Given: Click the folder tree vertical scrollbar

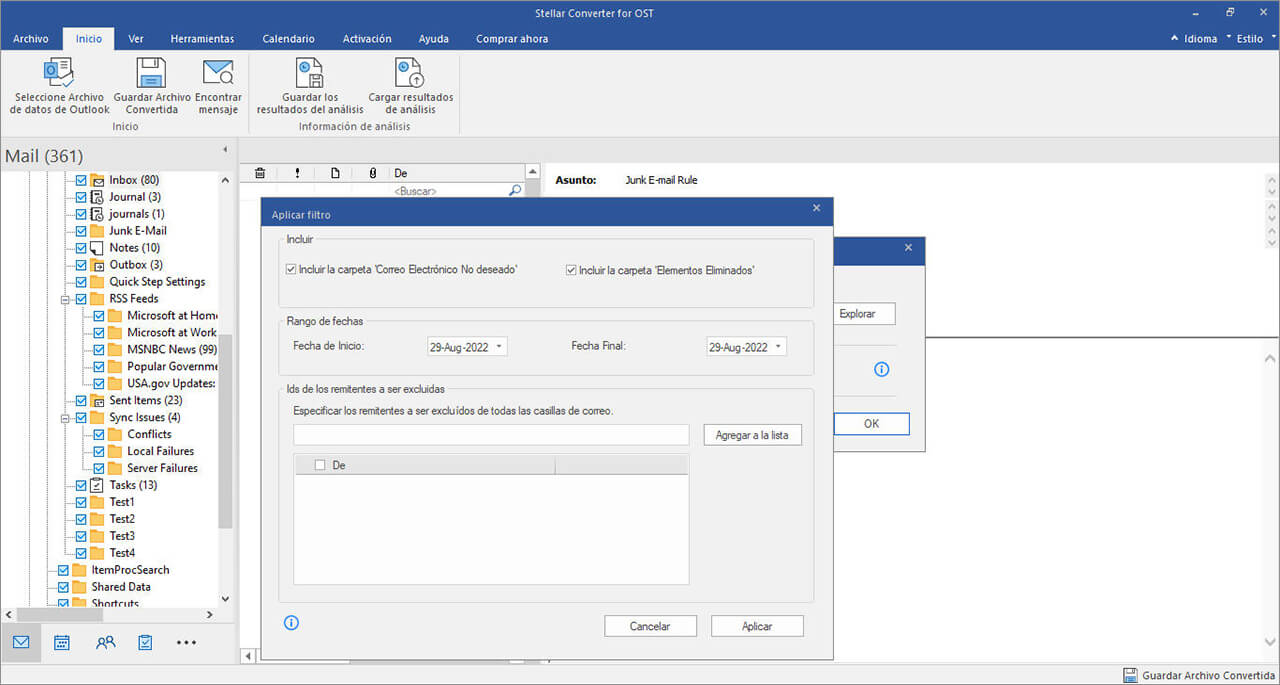Looking at the screenshot, I should (x=225, y=430).
